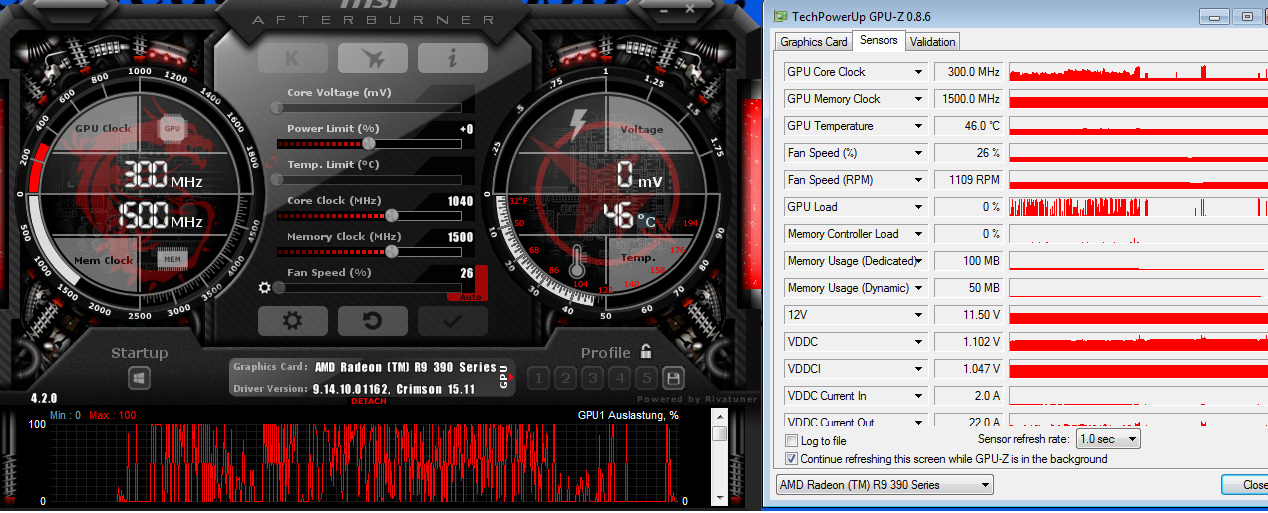Toggle the fan speed Auto button
This screenshot has height=513, width=1268.
471,297
